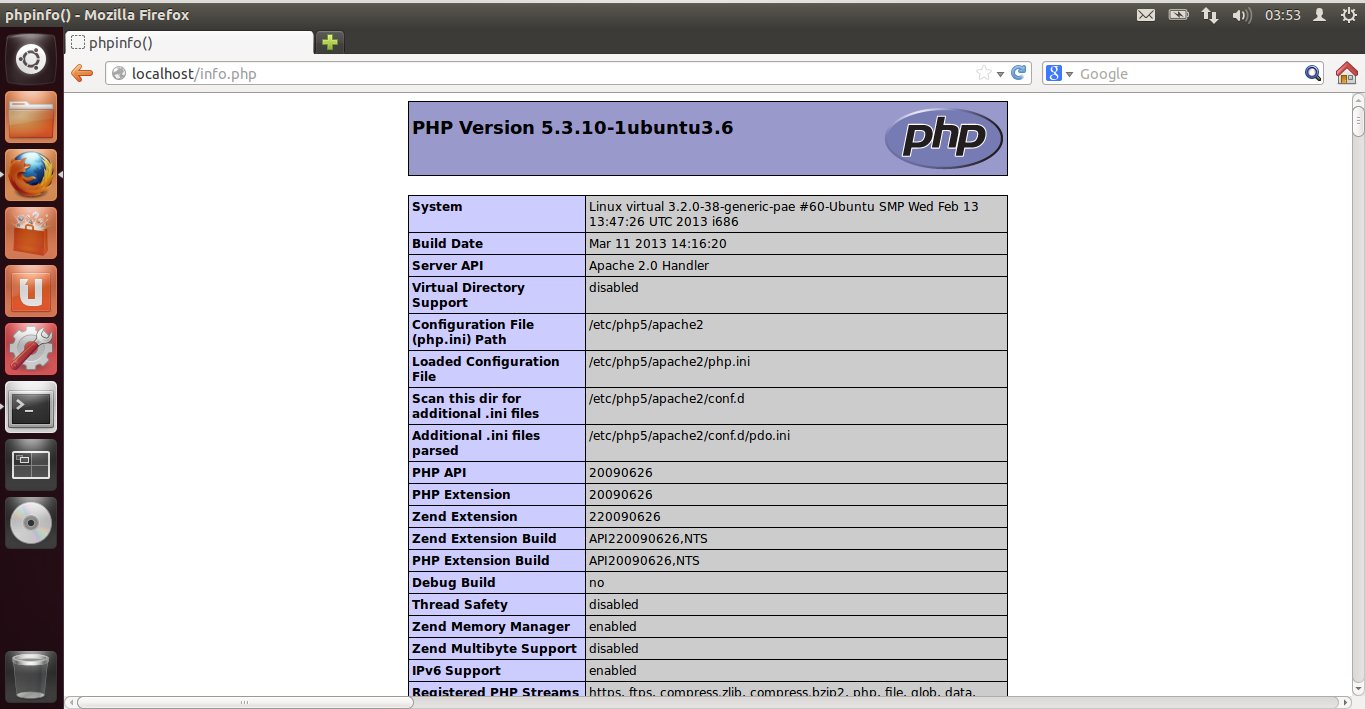Click the 'Zend Memory Manager' label
This screenshot has width=1365, height=709.
click(491, 627)
